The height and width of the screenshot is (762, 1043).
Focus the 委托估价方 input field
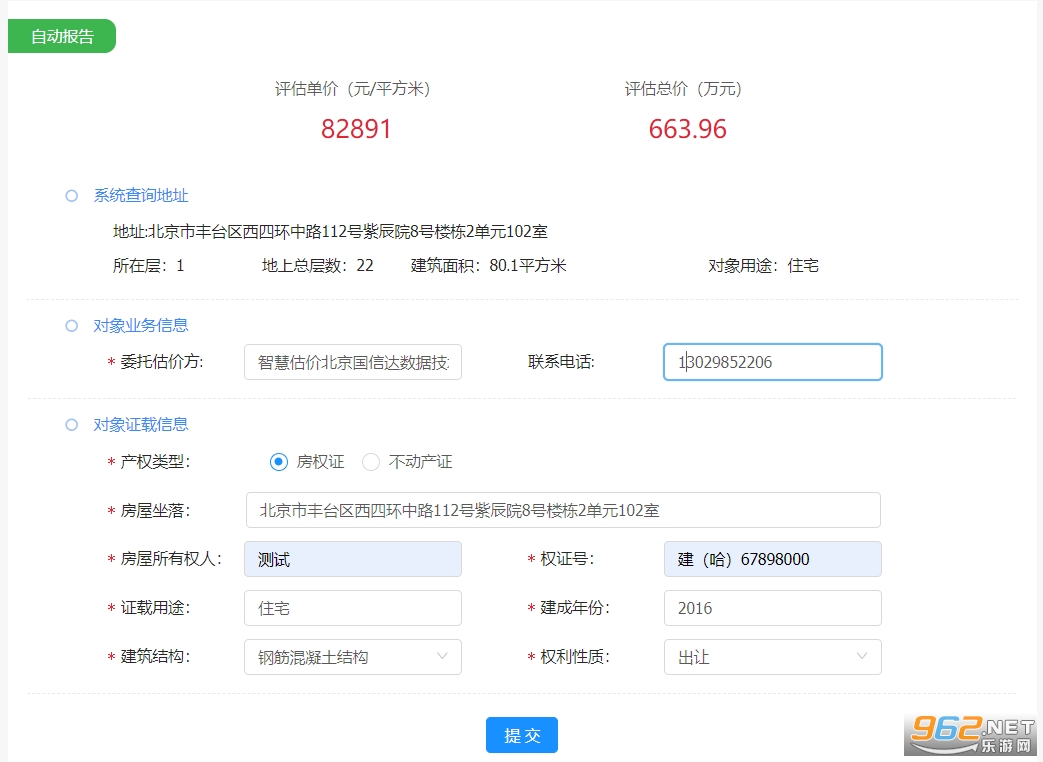[352, 363]
